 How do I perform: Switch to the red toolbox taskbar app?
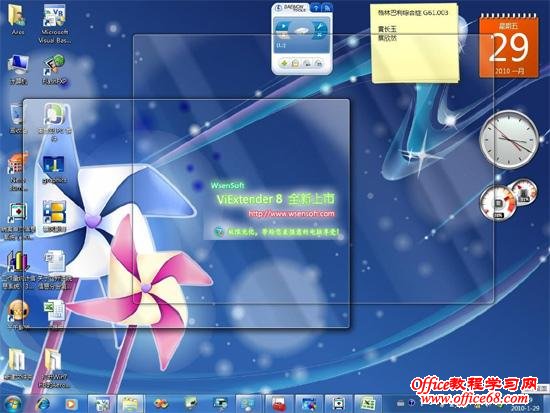point(279,404)
